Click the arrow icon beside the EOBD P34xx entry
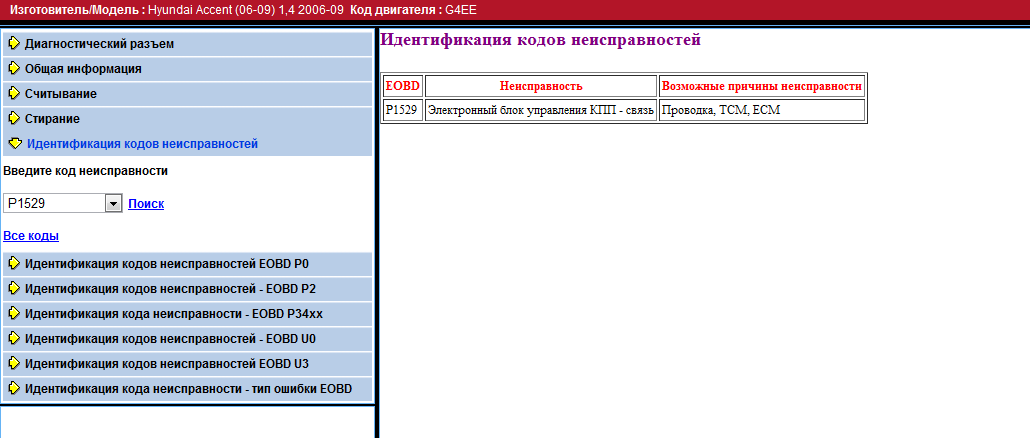Image resolution: width=1030 pixels, height=438 pixels. point(14,314)
